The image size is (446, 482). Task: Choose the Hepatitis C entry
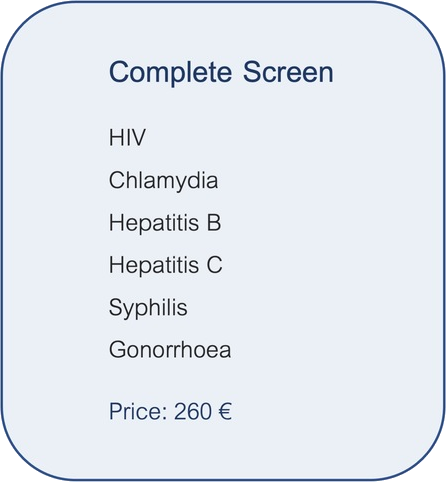166,265
